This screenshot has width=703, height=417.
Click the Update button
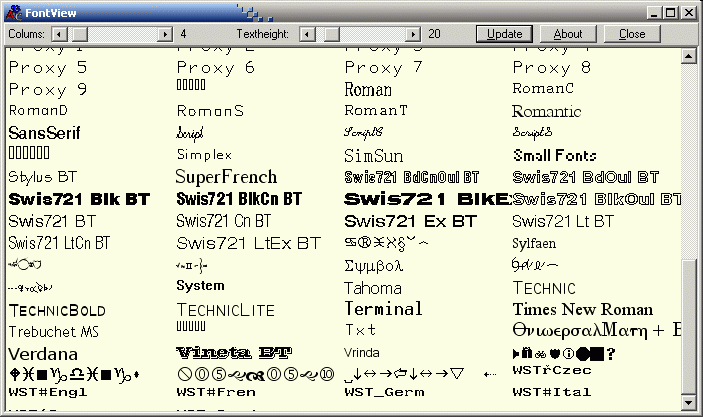(x=504, y=34)
